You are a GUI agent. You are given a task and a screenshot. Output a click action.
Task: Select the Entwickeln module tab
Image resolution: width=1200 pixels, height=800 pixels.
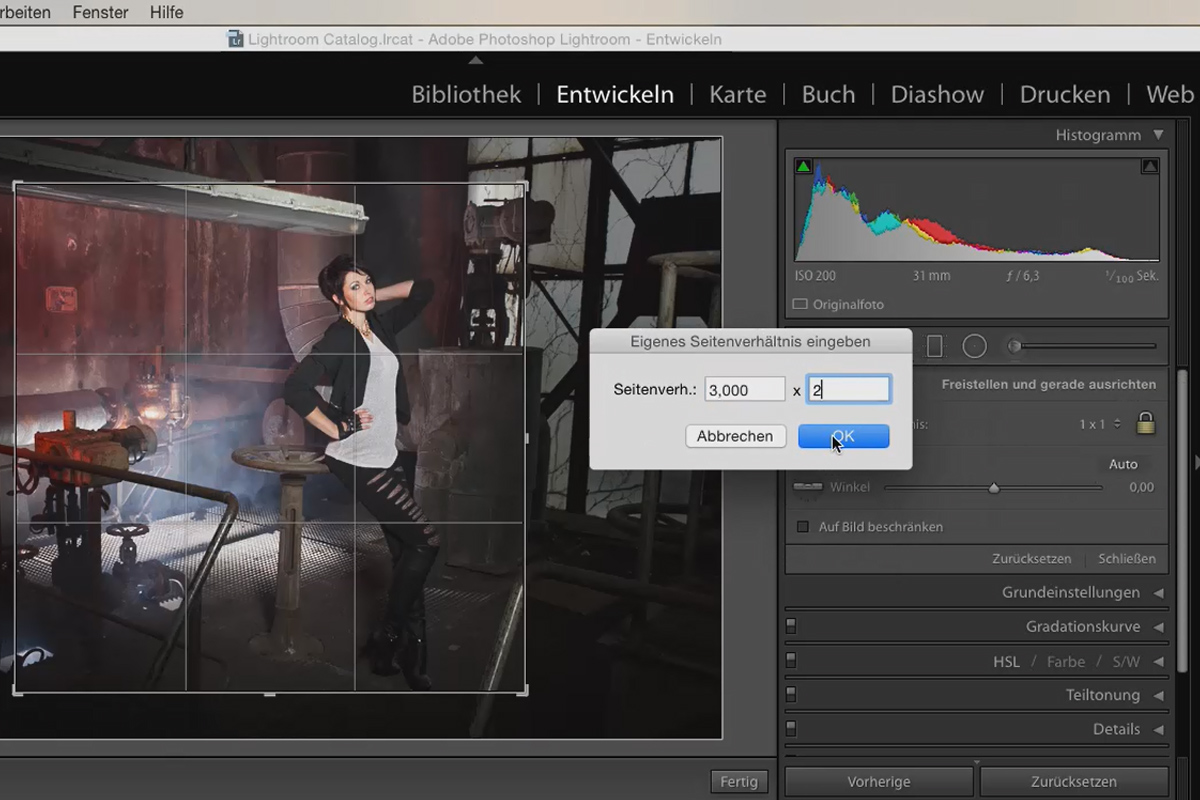(x=615, y=95)
